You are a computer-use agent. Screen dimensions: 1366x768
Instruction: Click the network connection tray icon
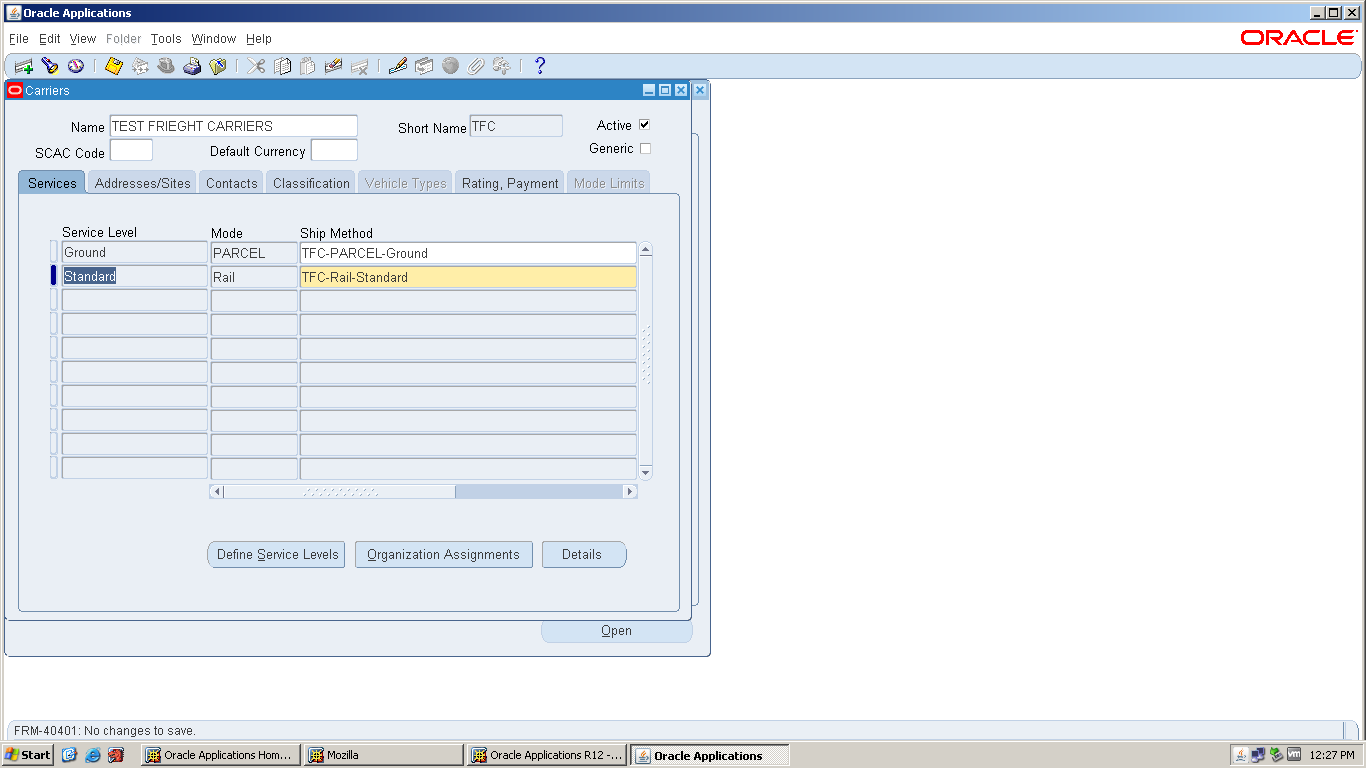point(1258,755)
